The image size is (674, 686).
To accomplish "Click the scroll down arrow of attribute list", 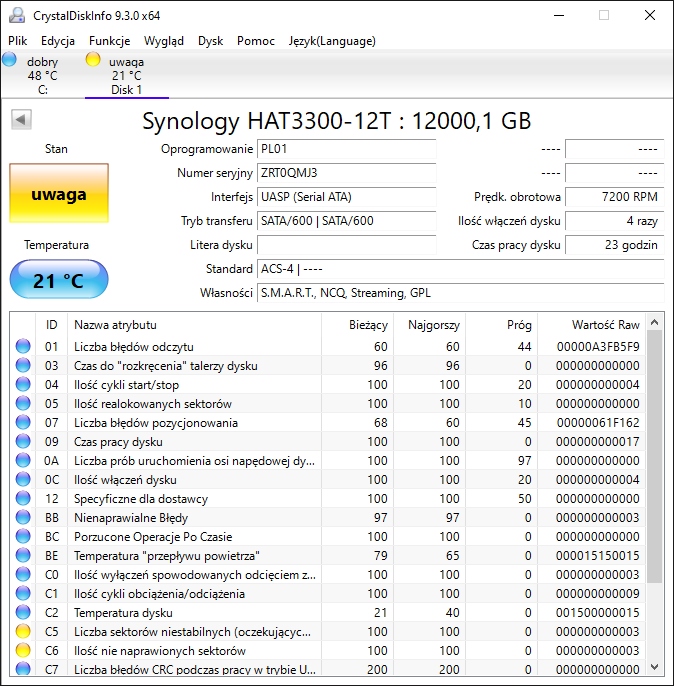I will pyautogui.click(x=654, y=667).
